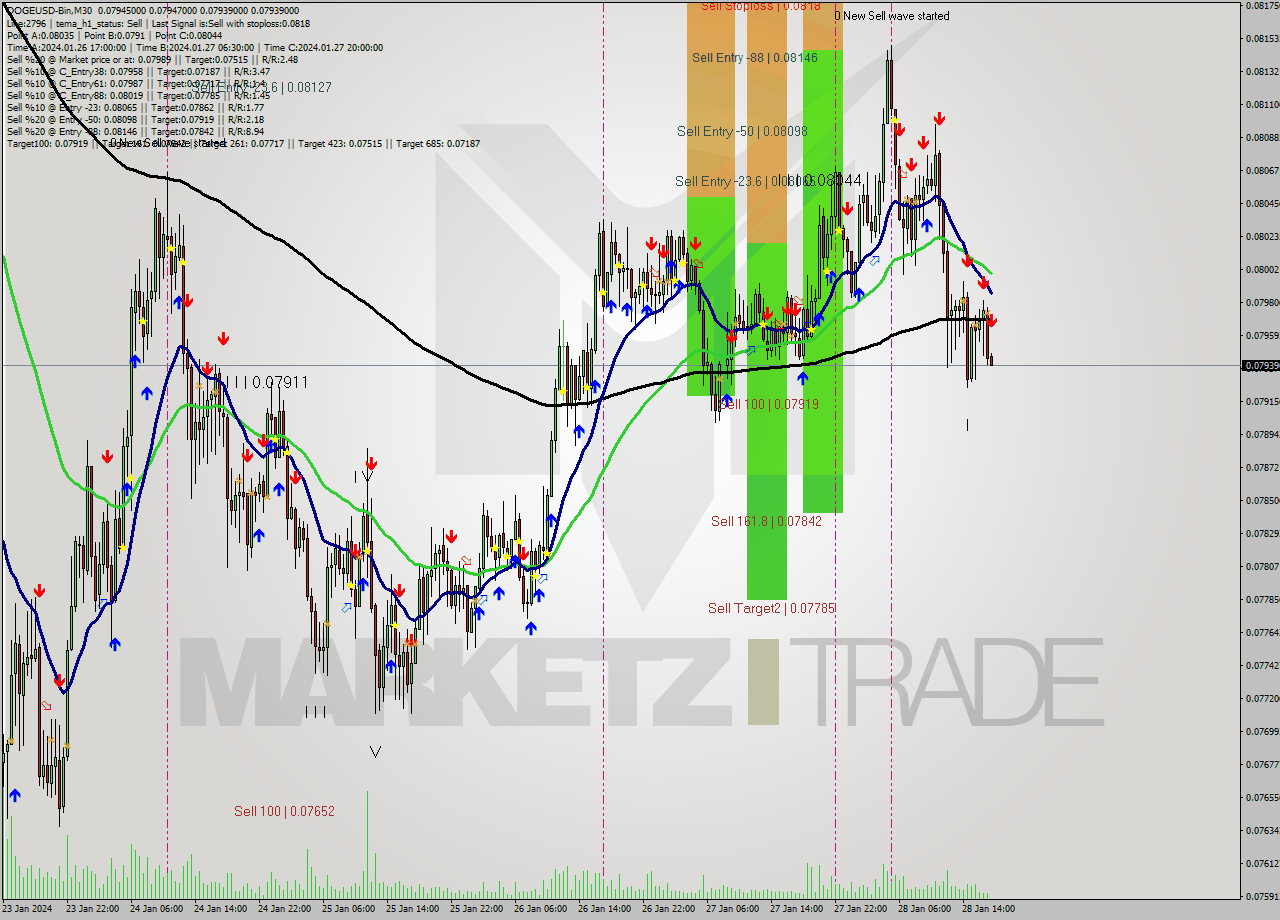This screenshot has height=920, width=1280.
Task: Click '26 Jan 14:00' on the time axis
Action: pos(606,909)
